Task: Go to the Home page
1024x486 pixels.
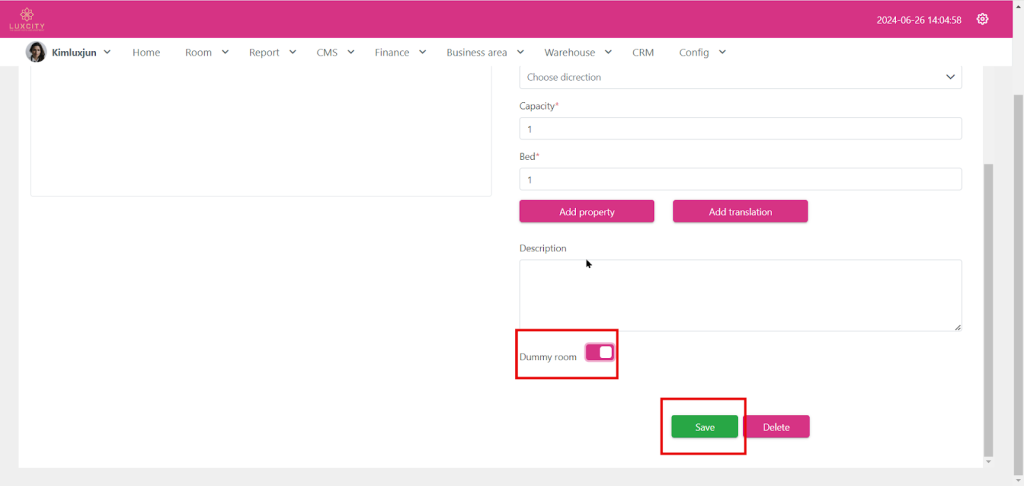Action: 146,52
